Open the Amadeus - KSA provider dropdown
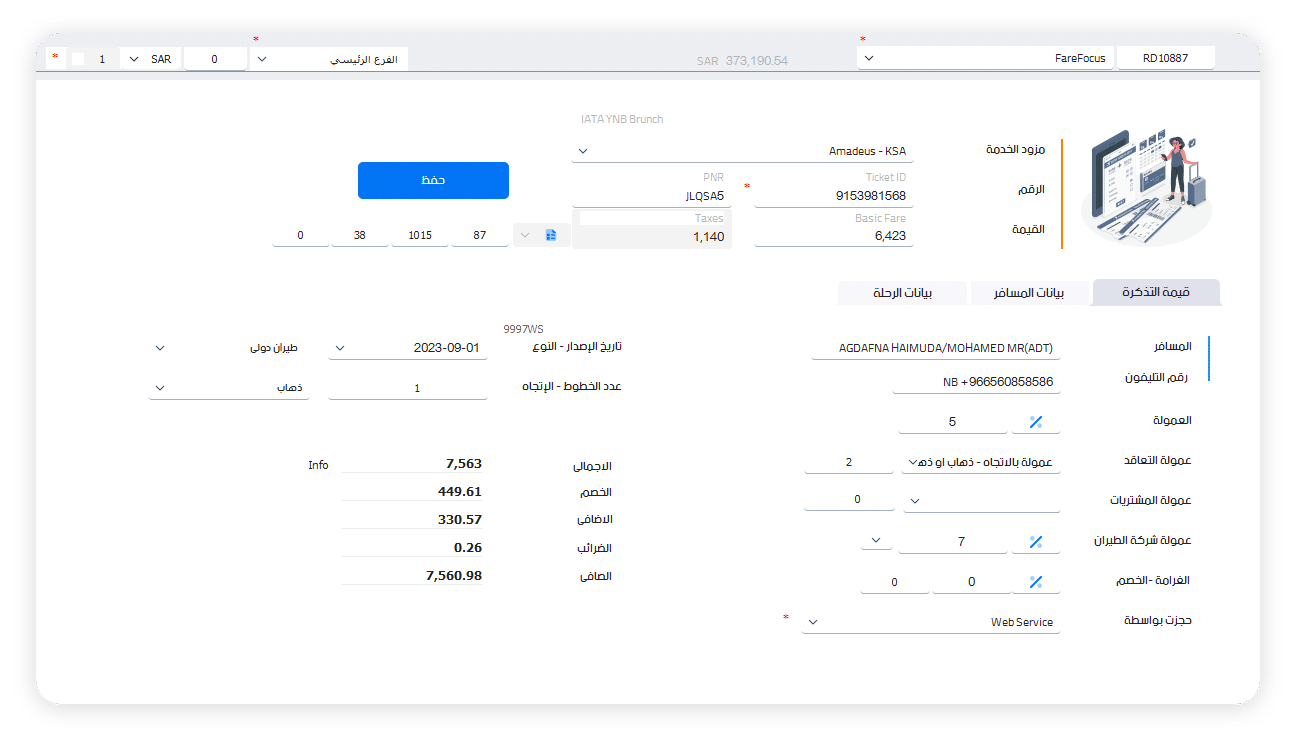Image resolution: width=1296 pixels, height=743 pixels. pyautogui.click(x=742, y=151)
